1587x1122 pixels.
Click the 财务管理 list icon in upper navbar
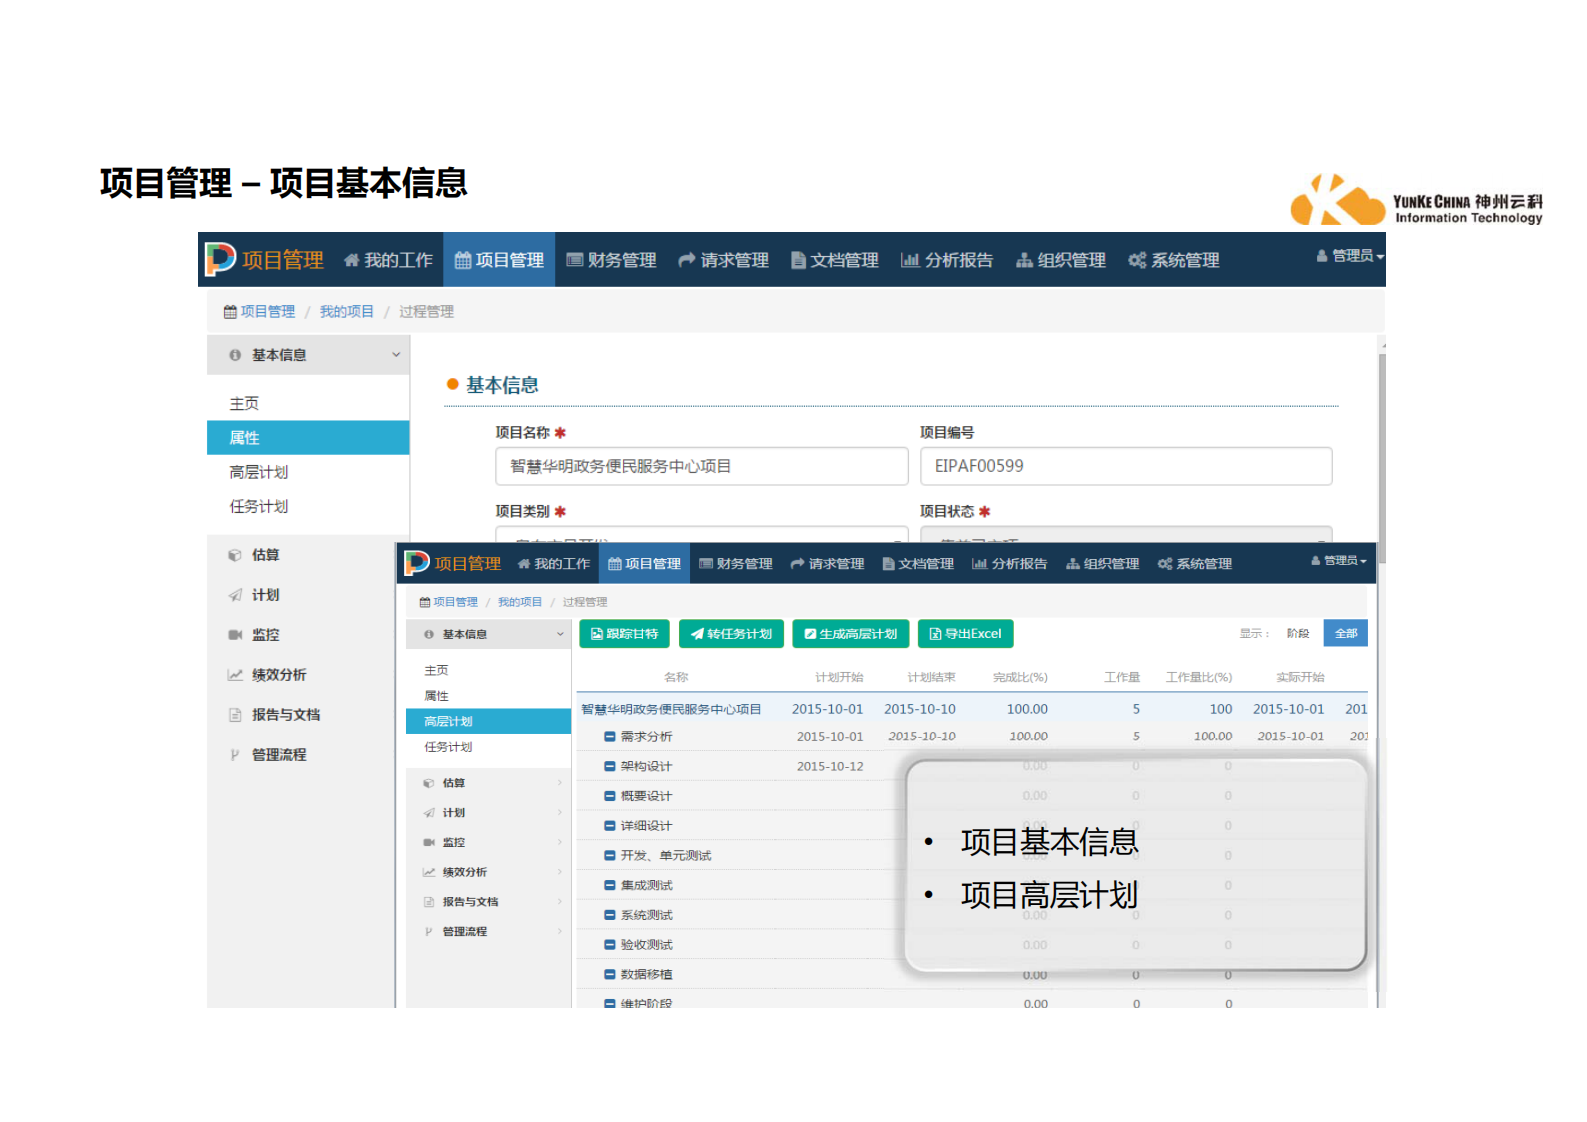(575, 260)
